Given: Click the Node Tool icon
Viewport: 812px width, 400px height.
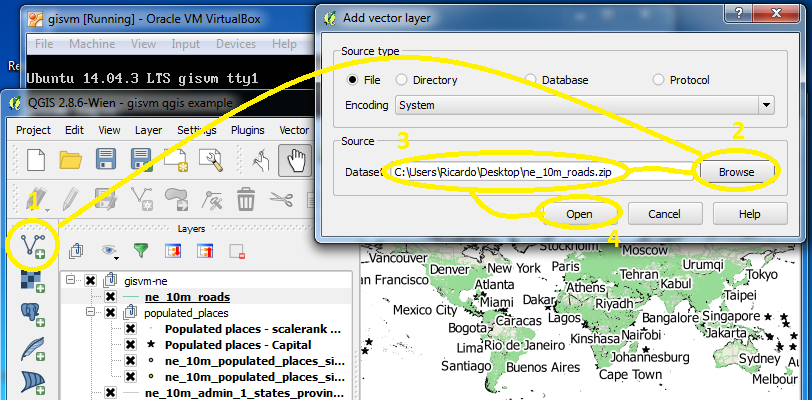Looking at the screenshot, I should pos(211,199).
